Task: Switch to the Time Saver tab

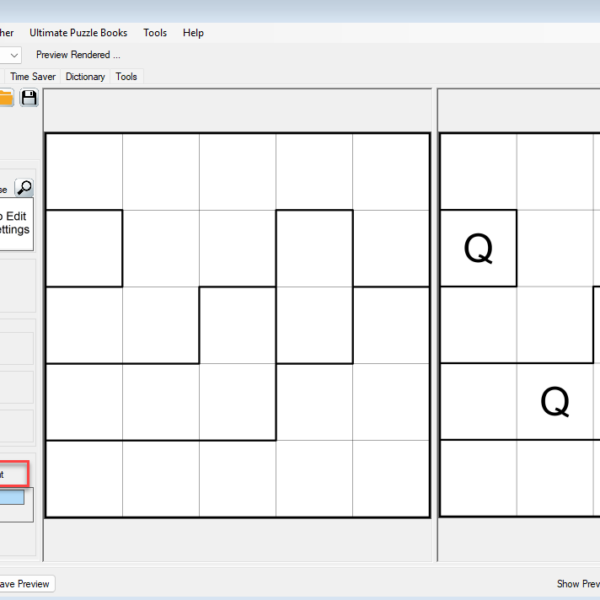Action: (33, 76)
